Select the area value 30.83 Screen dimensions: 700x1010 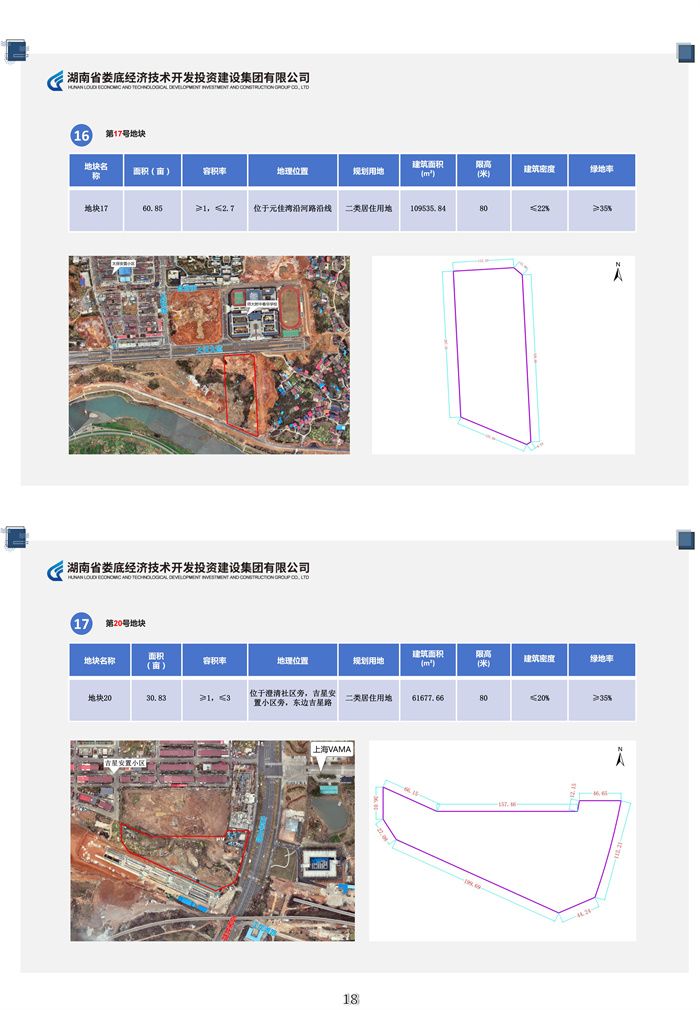point(156,698)
